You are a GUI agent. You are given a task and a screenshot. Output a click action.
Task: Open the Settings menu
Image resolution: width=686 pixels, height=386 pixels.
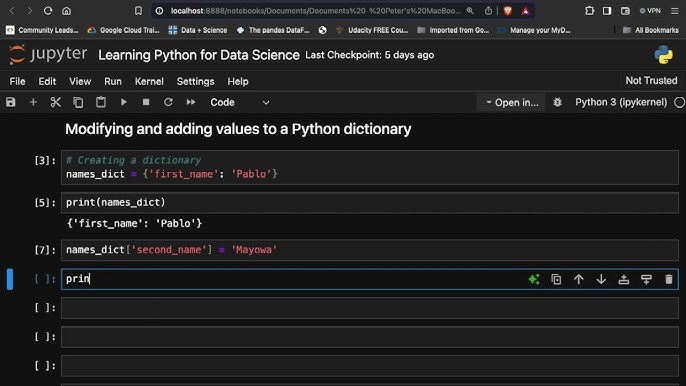(x=196, y=81)
